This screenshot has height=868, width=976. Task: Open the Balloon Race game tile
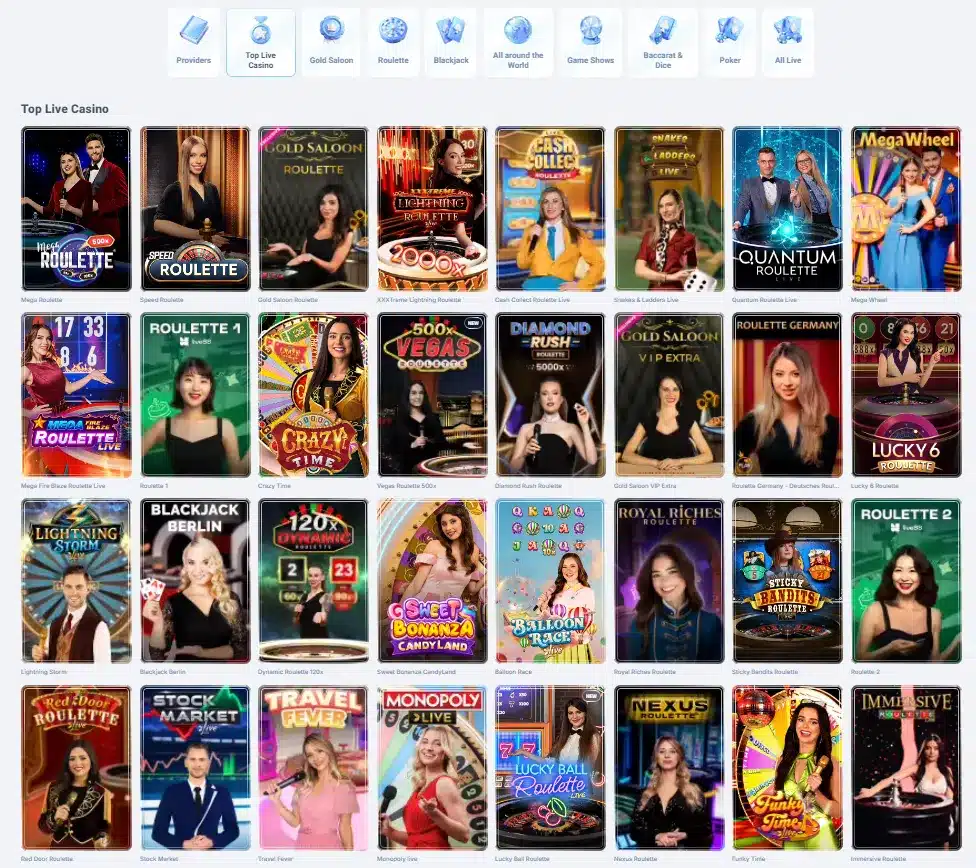(550, 581)
